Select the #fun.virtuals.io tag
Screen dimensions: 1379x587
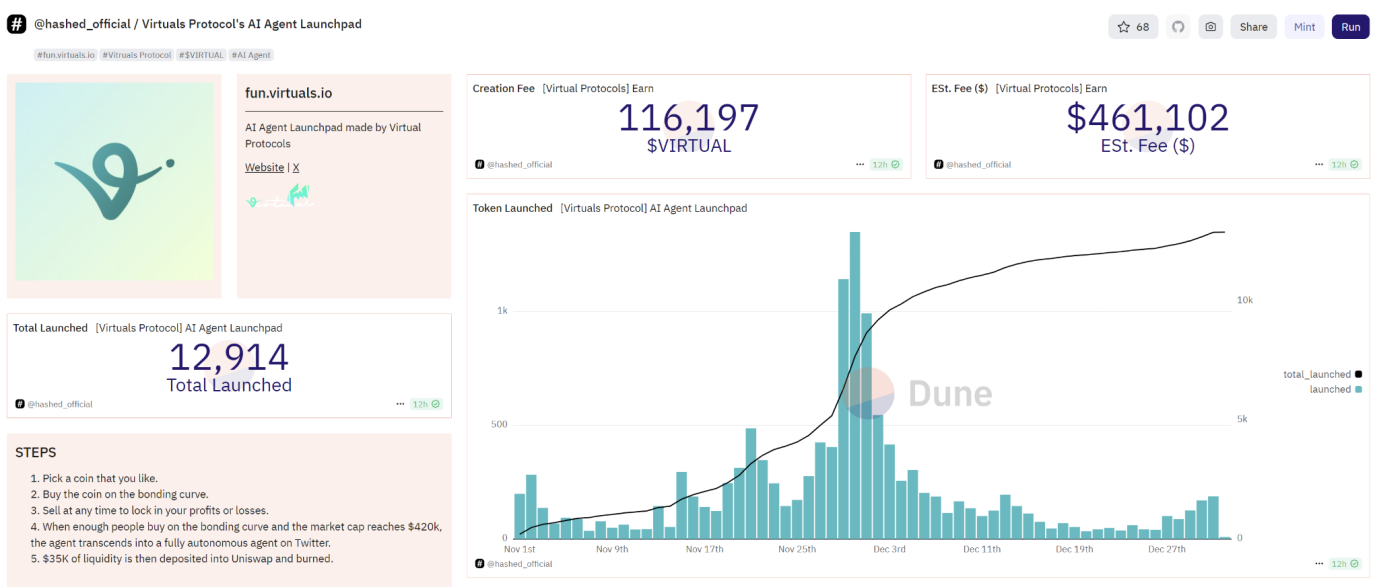66,55
